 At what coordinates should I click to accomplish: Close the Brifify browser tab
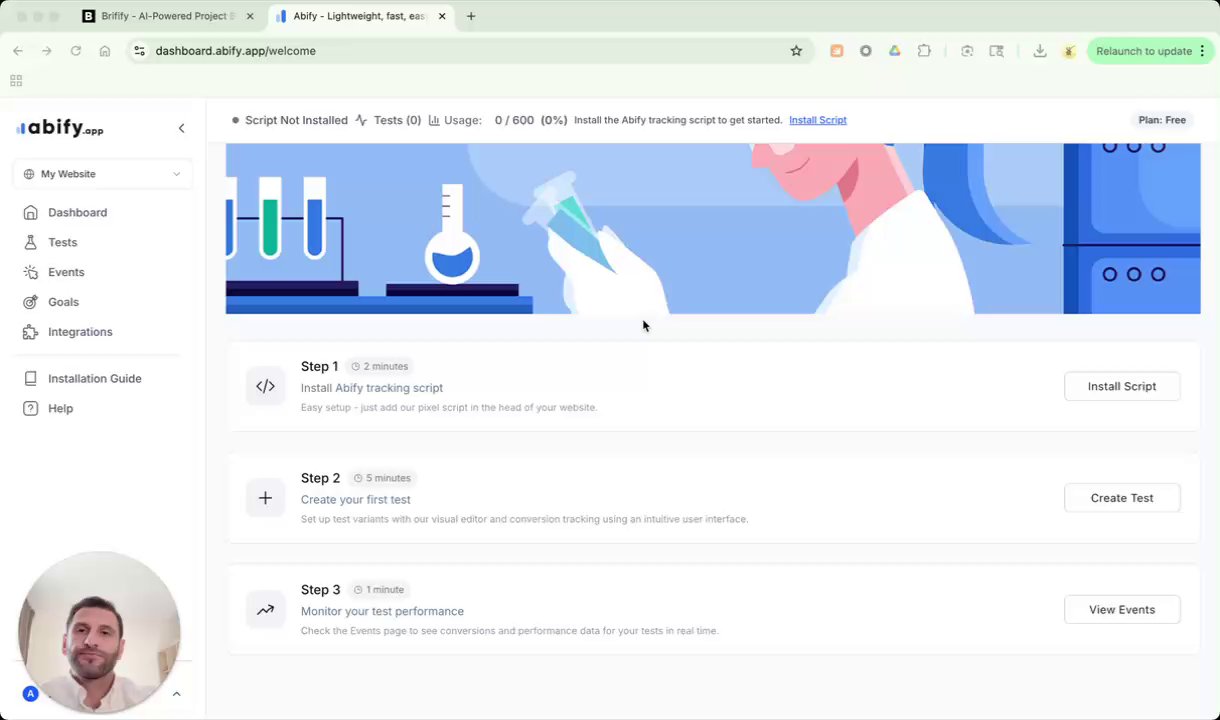coord(250,16)
